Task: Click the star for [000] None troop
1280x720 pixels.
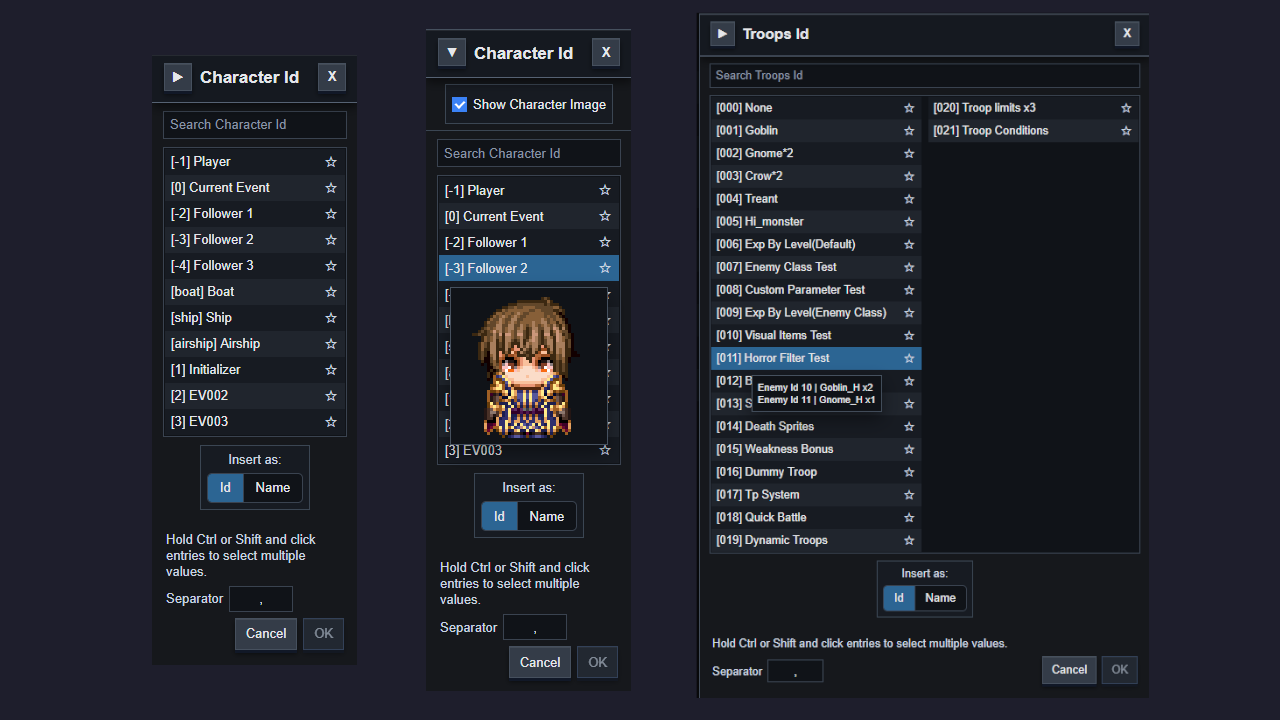Action: click(x=909, y=108)
